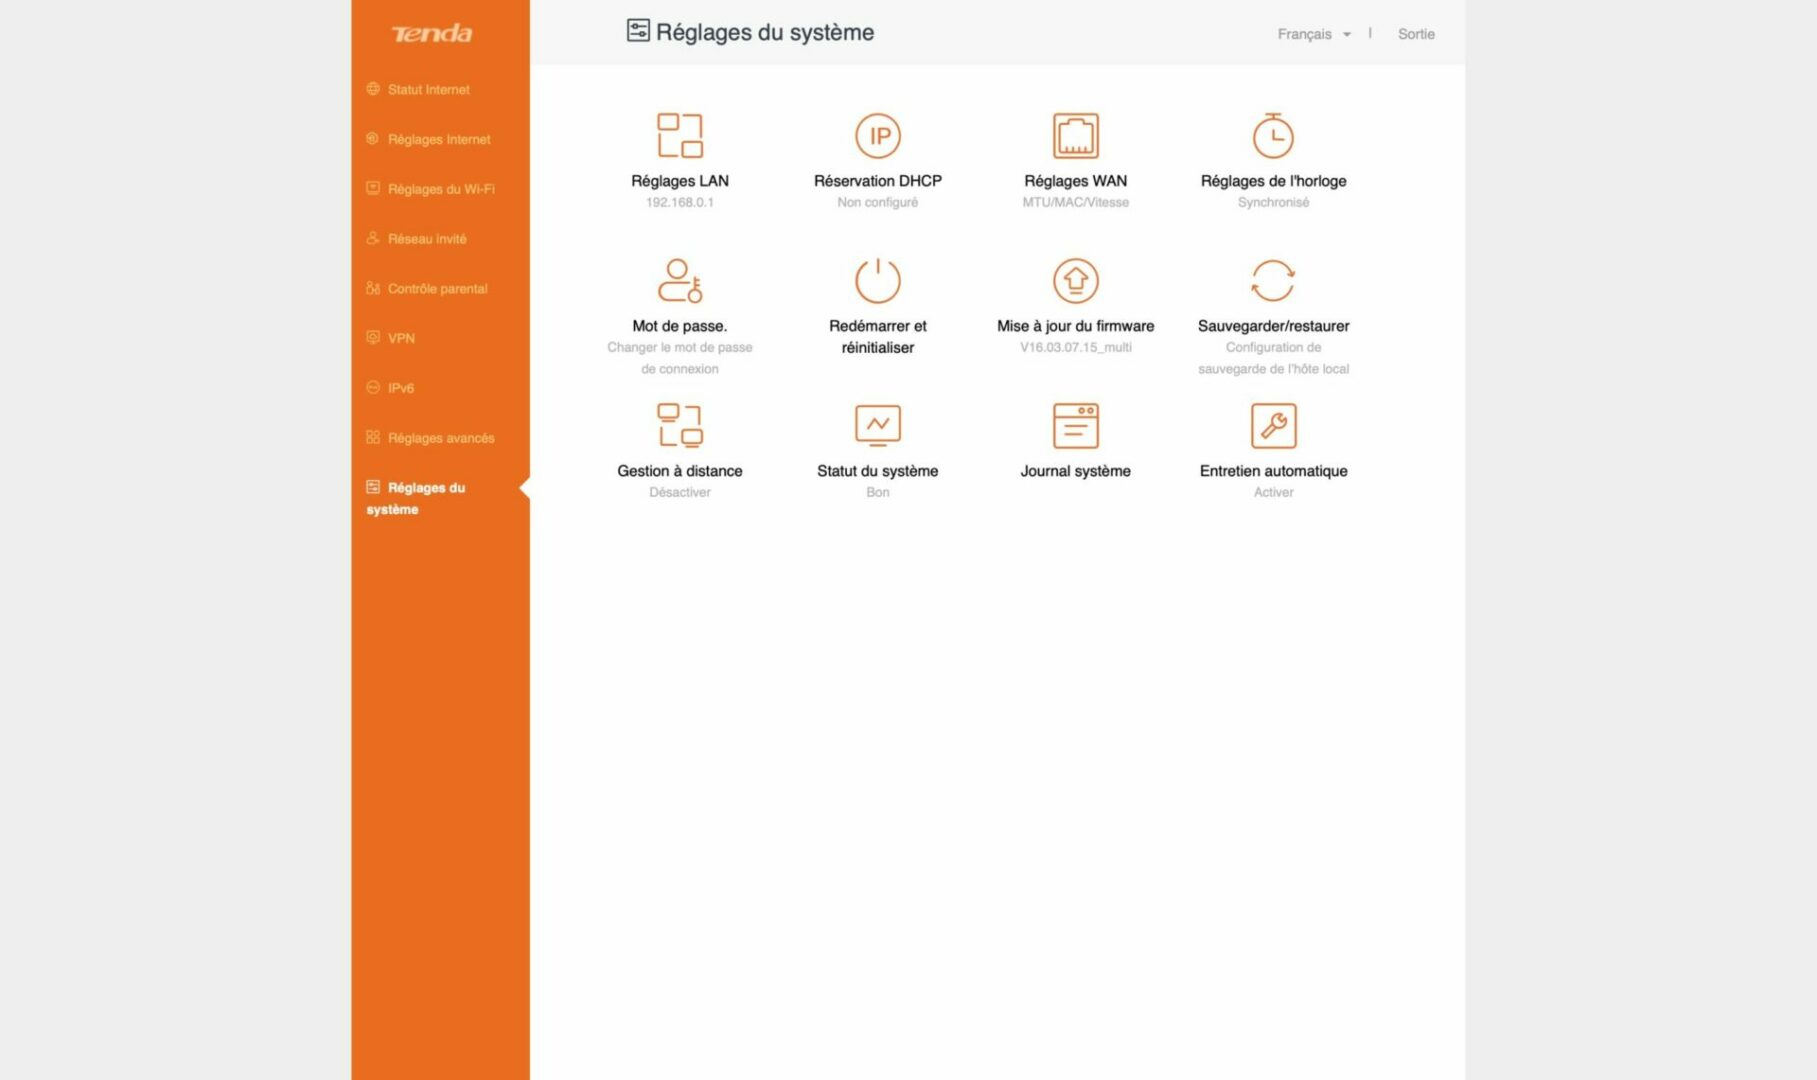Open the Réglages LAN icon

point(679,136)
